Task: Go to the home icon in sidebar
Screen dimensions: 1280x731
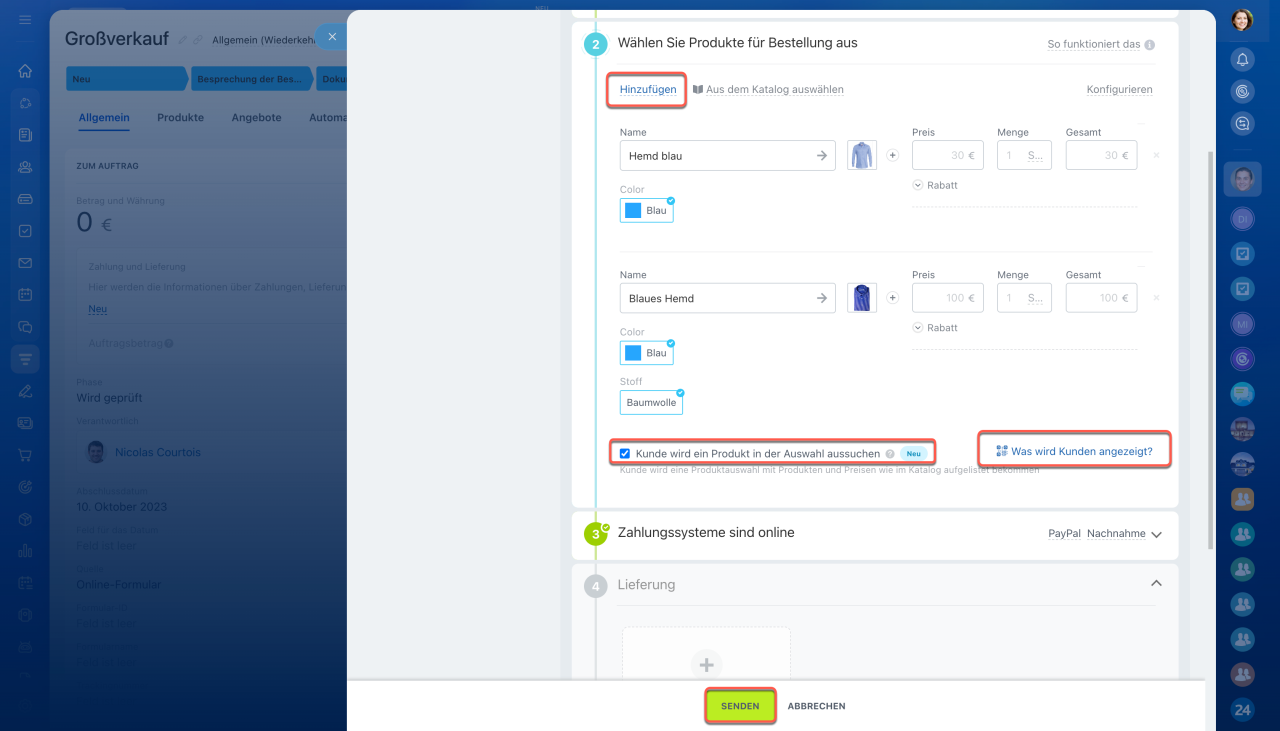Action: coord(25,71)
